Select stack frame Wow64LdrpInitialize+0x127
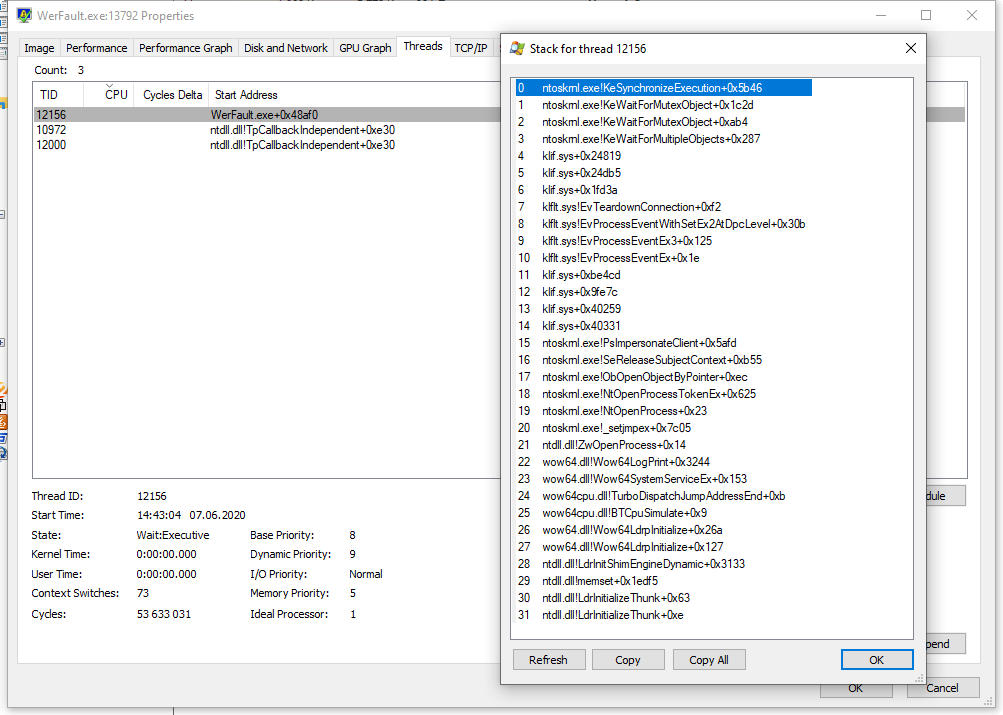 [x=664, y=547]
